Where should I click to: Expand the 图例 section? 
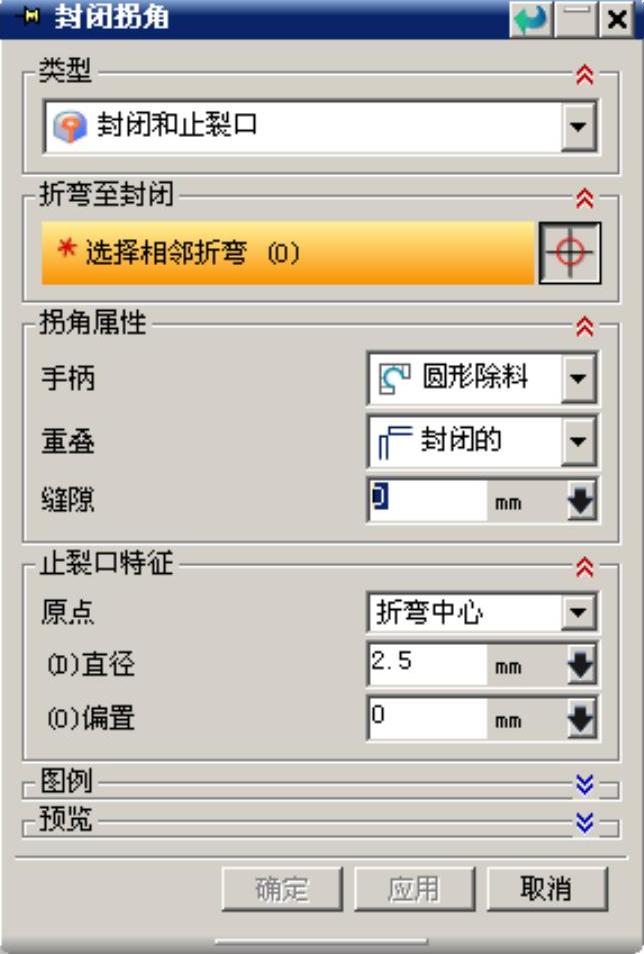click(585, 785)
